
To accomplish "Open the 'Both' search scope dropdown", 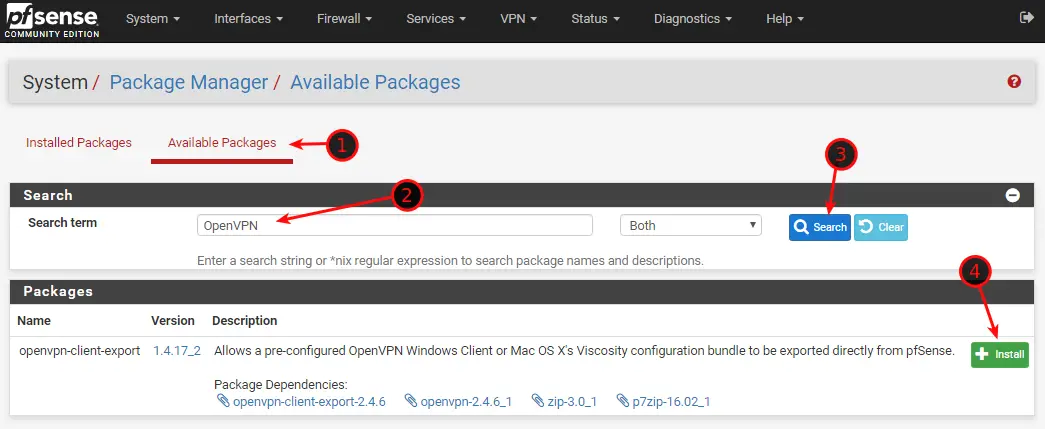I will [x=691, y=225].
